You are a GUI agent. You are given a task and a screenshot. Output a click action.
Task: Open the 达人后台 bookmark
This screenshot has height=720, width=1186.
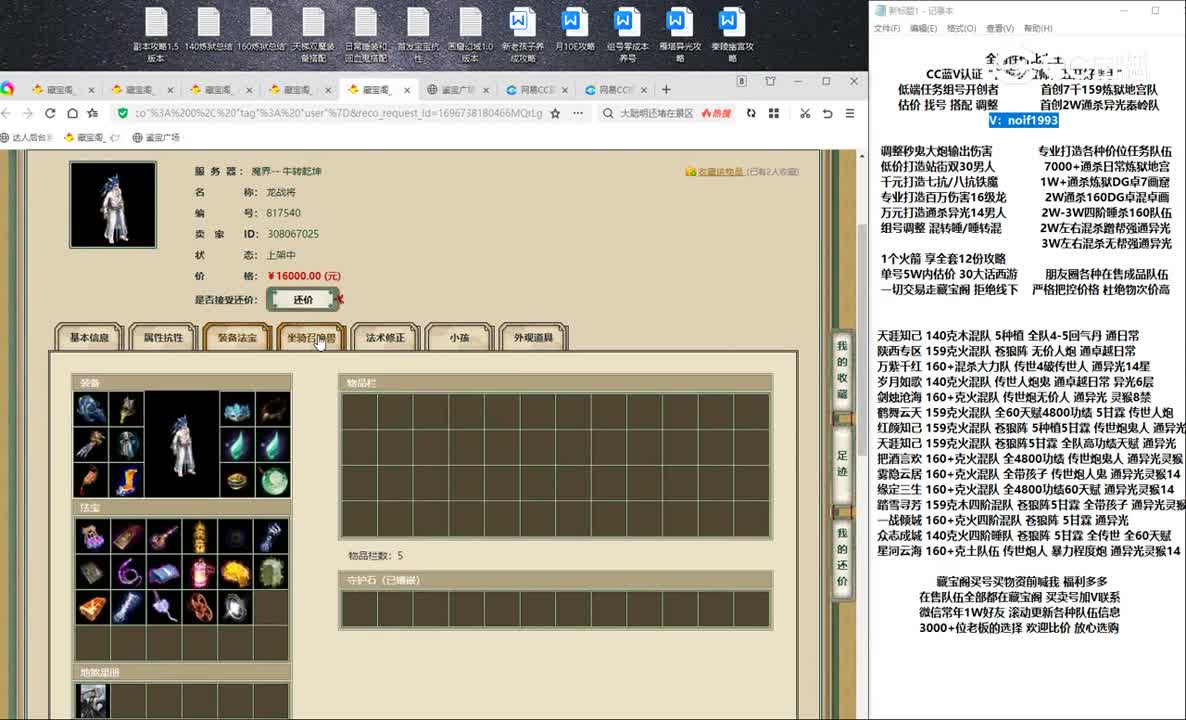coord(27,138)
